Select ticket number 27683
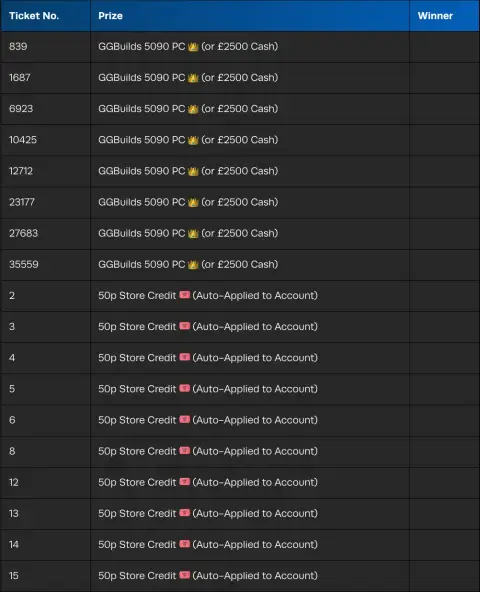The height and width of the screenshot is (592, 480). 23,233
